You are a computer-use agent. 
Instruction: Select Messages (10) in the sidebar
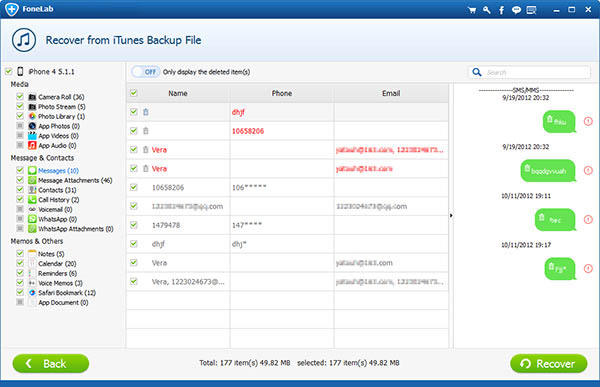coord(58,171)
